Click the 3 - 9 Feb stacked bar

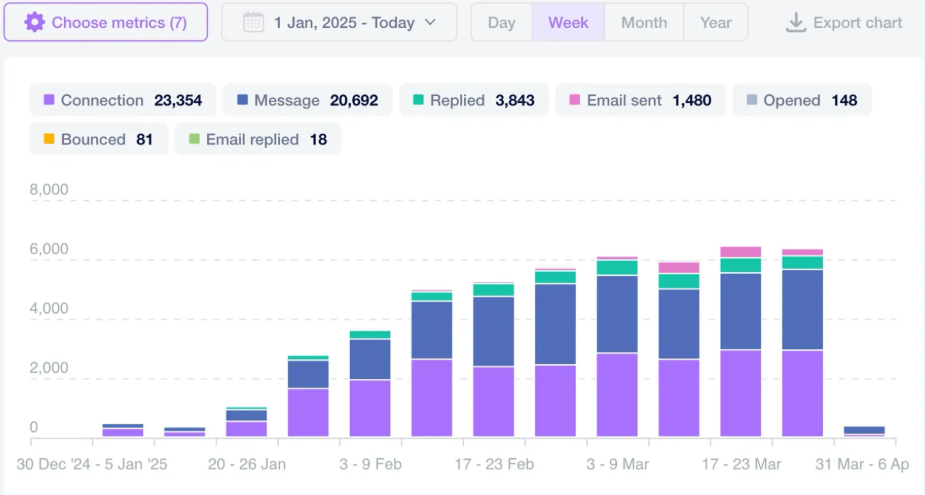(370, 390)
